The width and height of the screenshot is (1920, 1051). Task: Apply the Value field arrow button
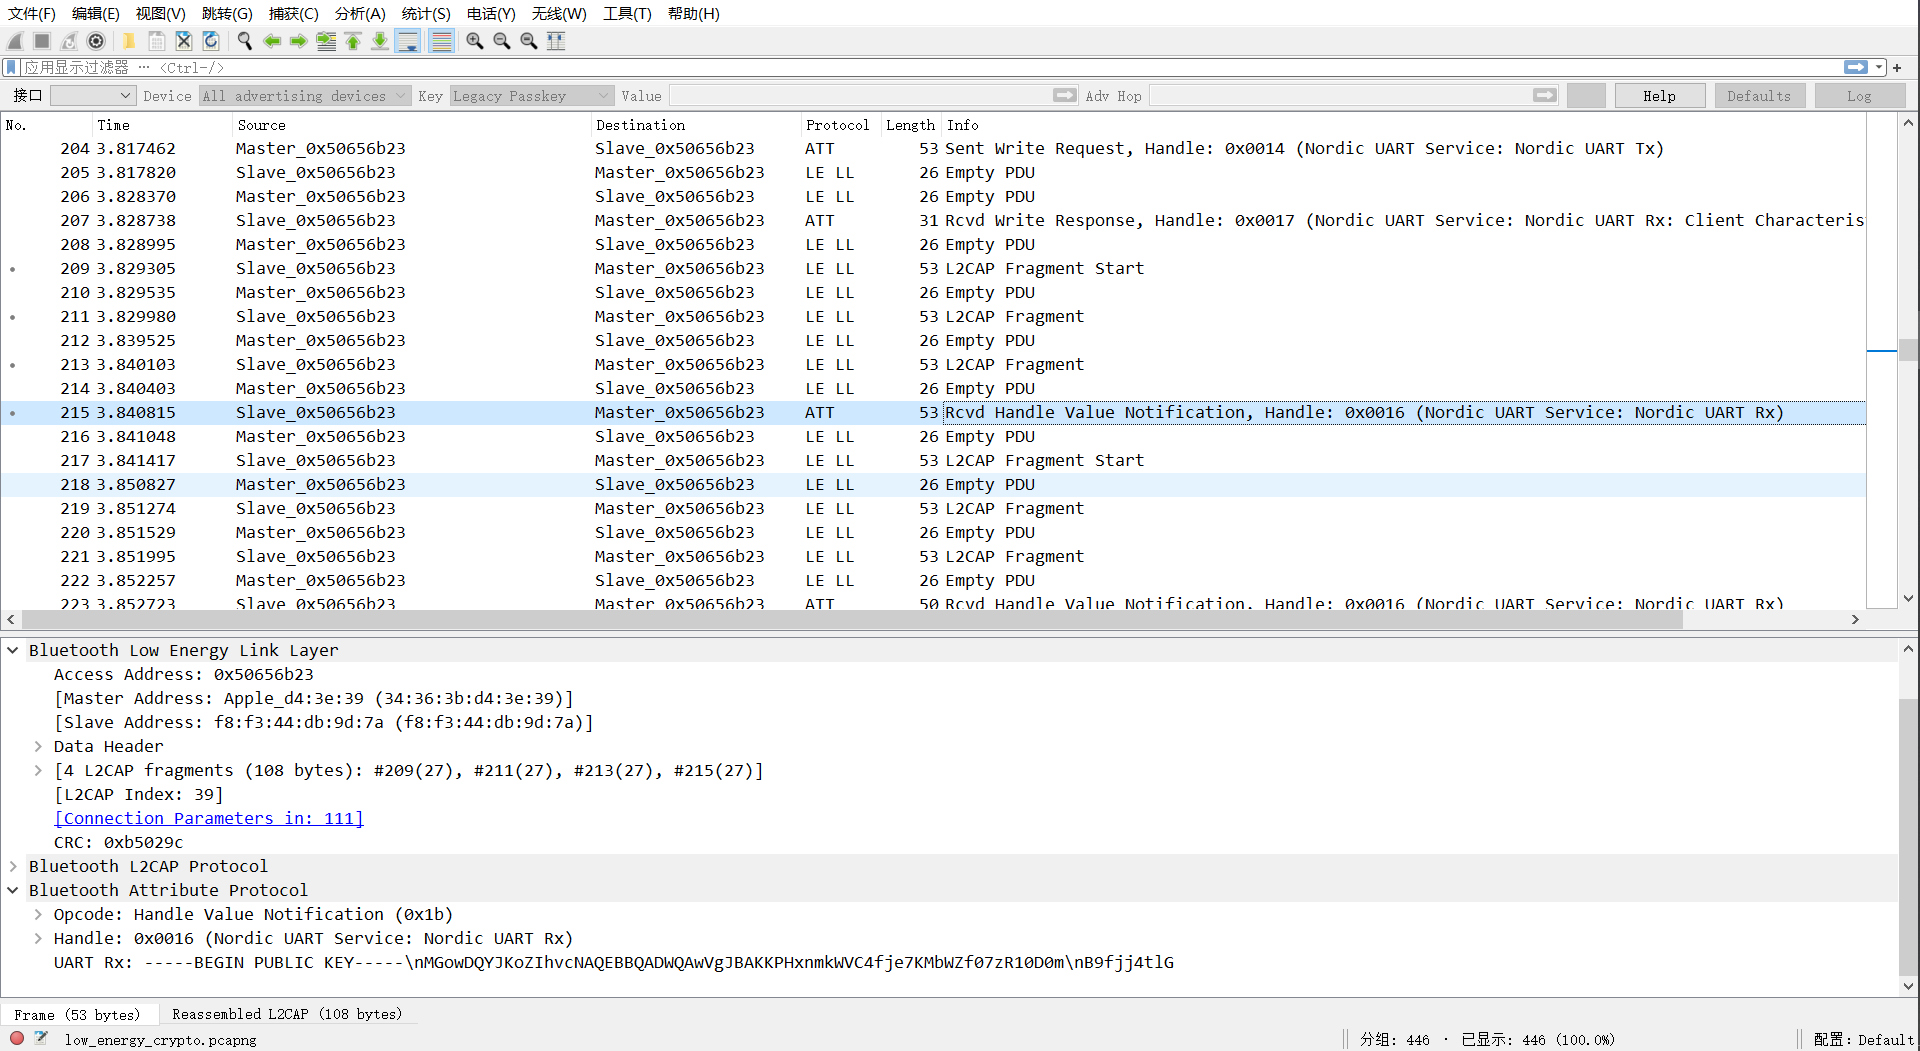click(x=1065, y=95)
